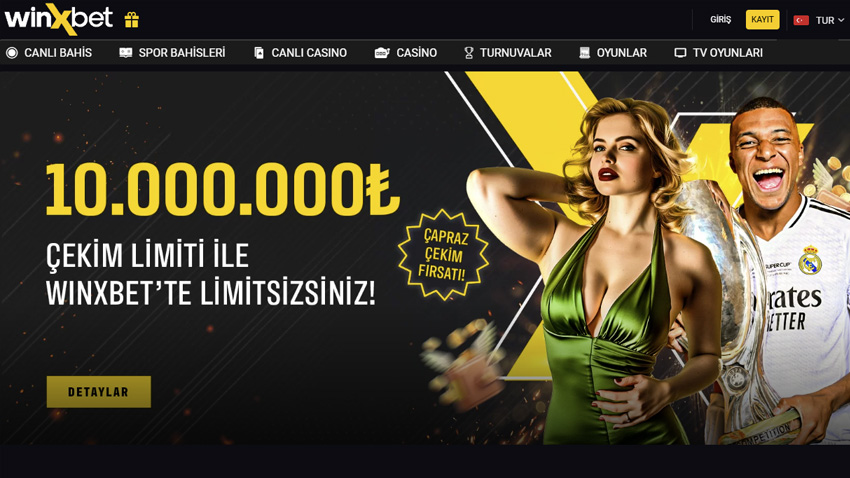Click the Spor Bahisleri scoreboard icon
This screenshot has height=478, width=850.
point(125,53)
